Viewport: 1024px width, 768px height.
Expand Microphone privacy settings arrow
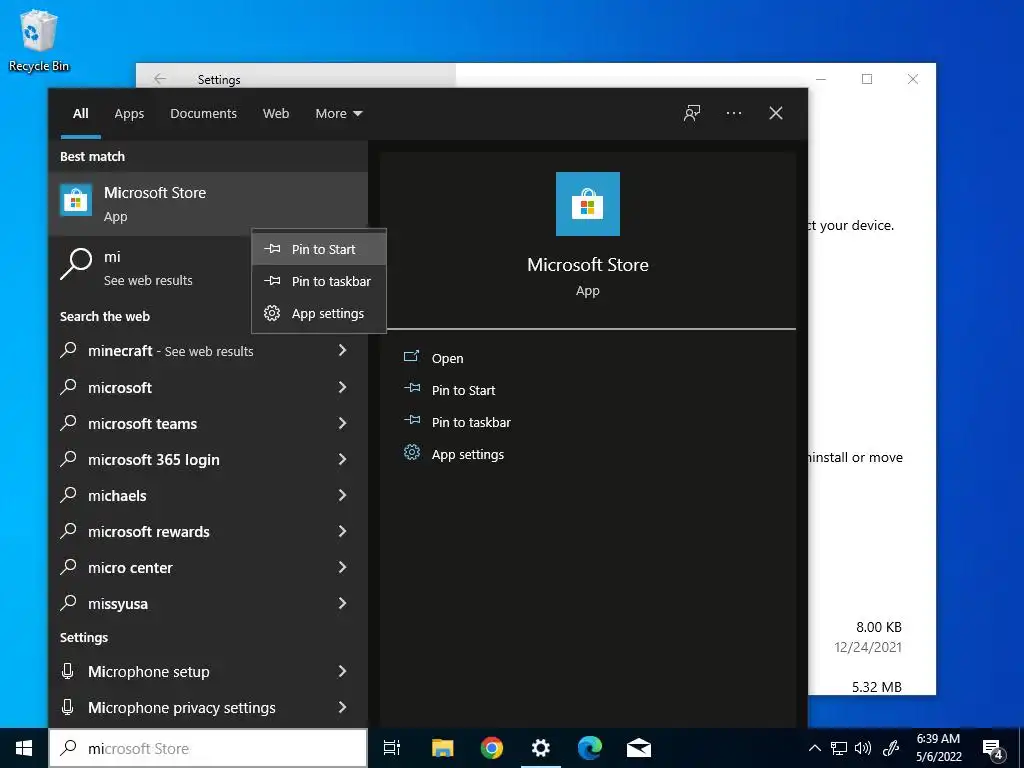pyautogui.click(x=342, y=707)
